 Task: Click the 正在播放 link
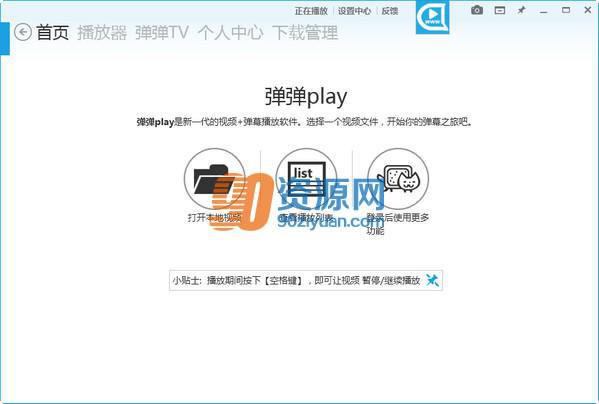(x=311, y=11)
